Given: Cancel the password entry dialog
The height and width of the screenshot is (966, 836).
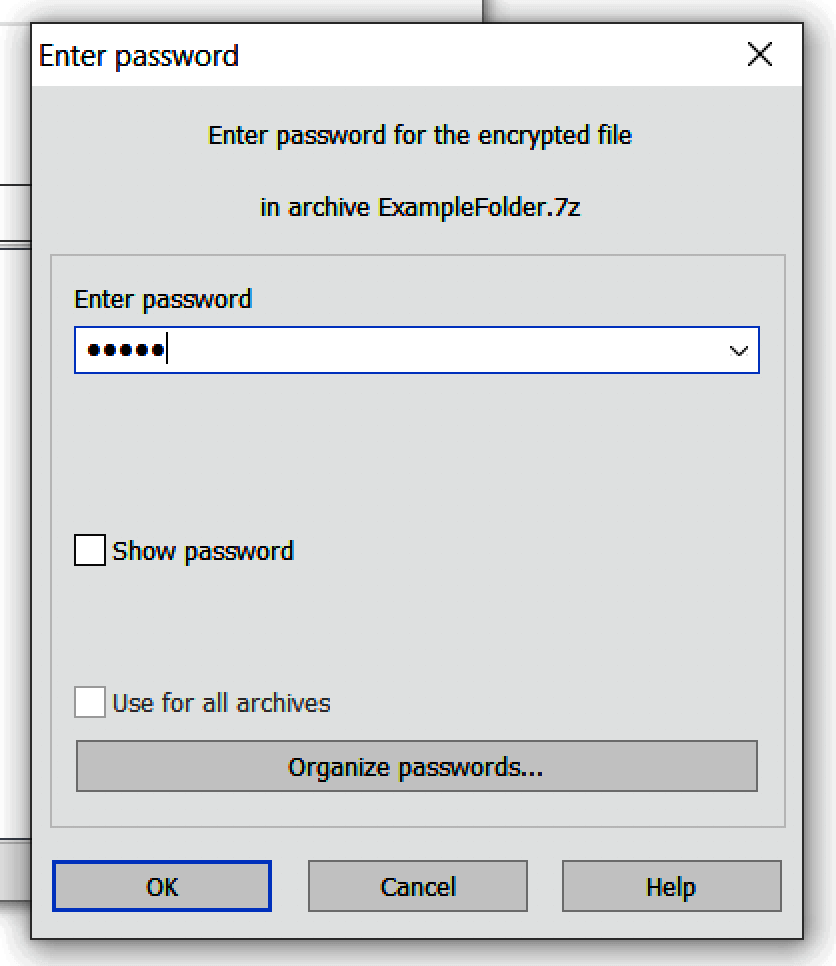Looking at the screenshot, I should click(x=417, y=886).
